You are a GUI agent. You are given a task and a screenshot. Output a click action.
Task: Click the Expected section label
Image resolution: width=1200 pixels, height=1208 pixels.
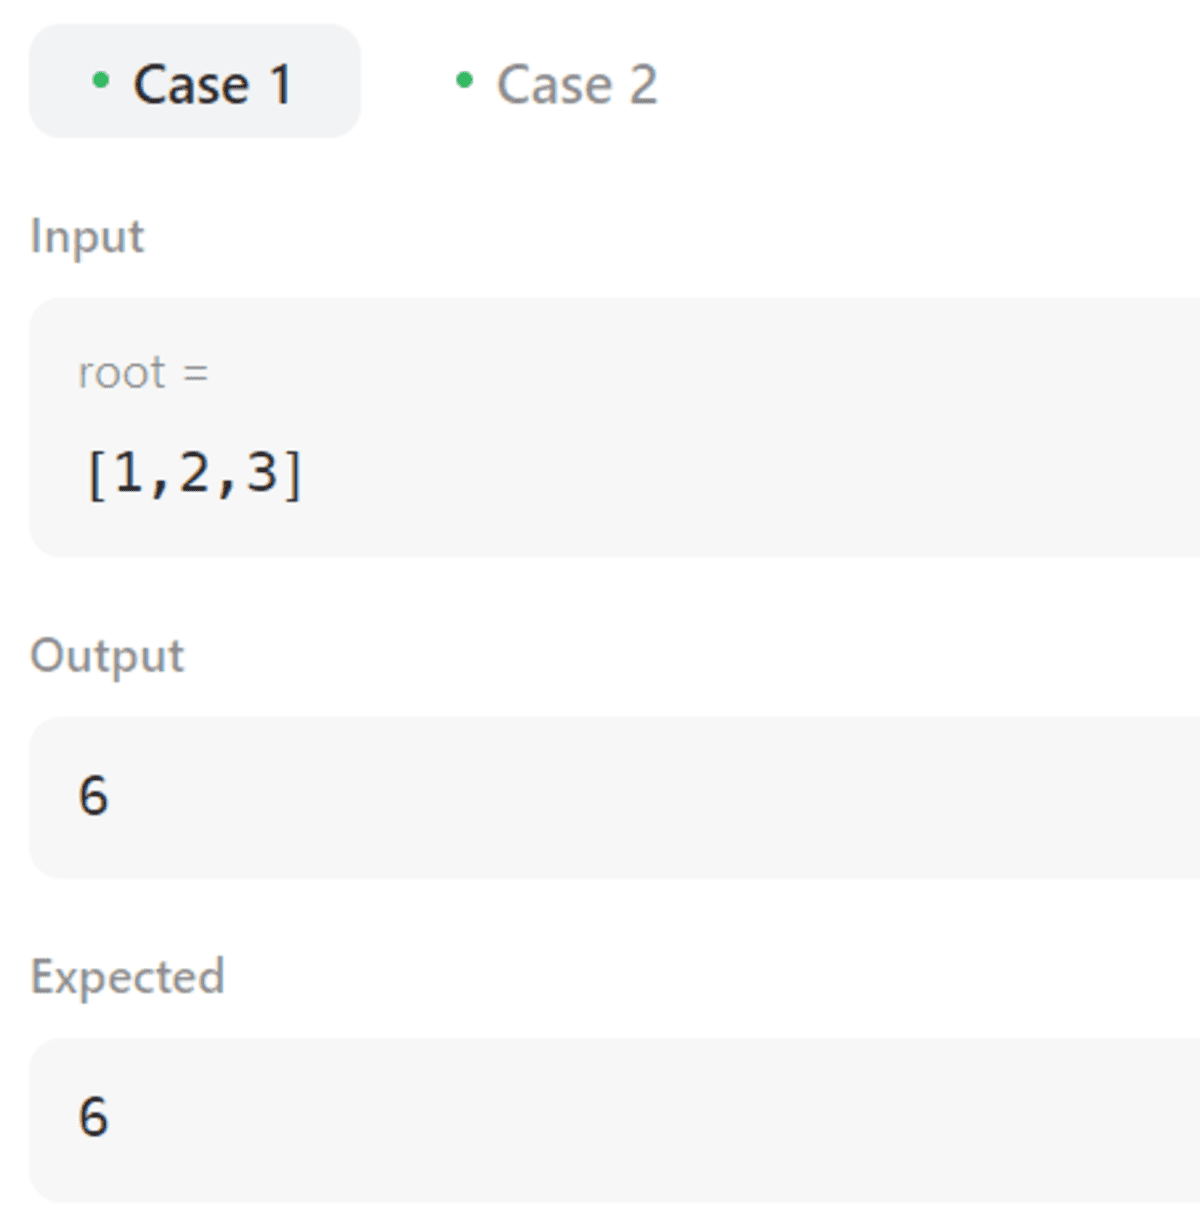pyautogui.click(x=127, y=977)
